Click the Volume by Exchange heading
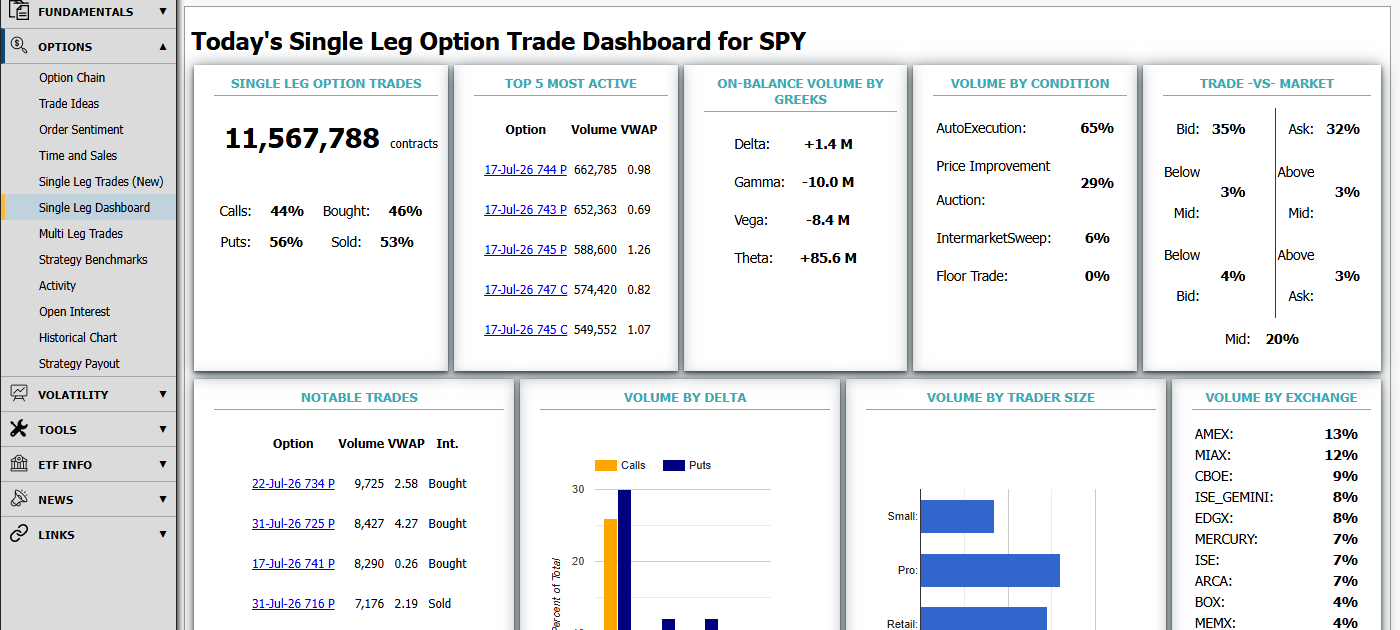 pos(1281,398)
